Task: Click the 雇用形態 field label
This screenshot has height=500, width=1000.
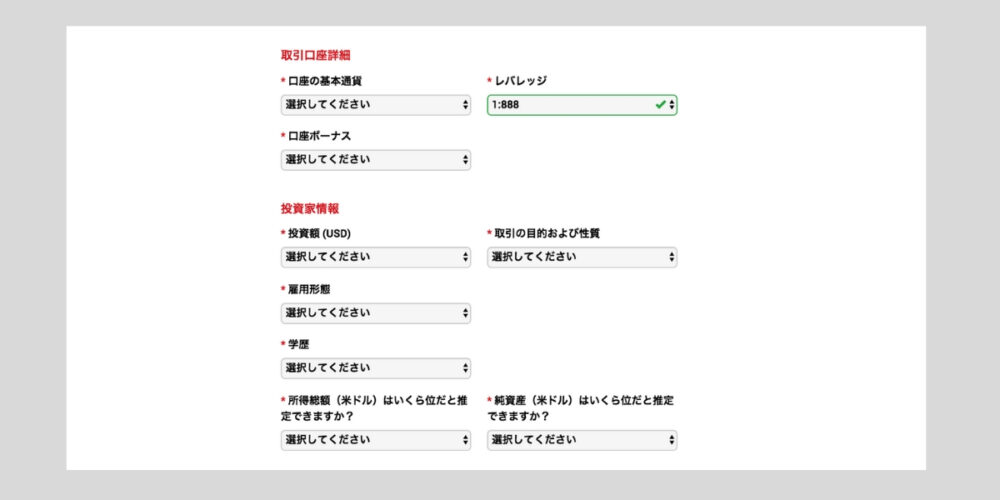Action: click(x=309, y=290)
